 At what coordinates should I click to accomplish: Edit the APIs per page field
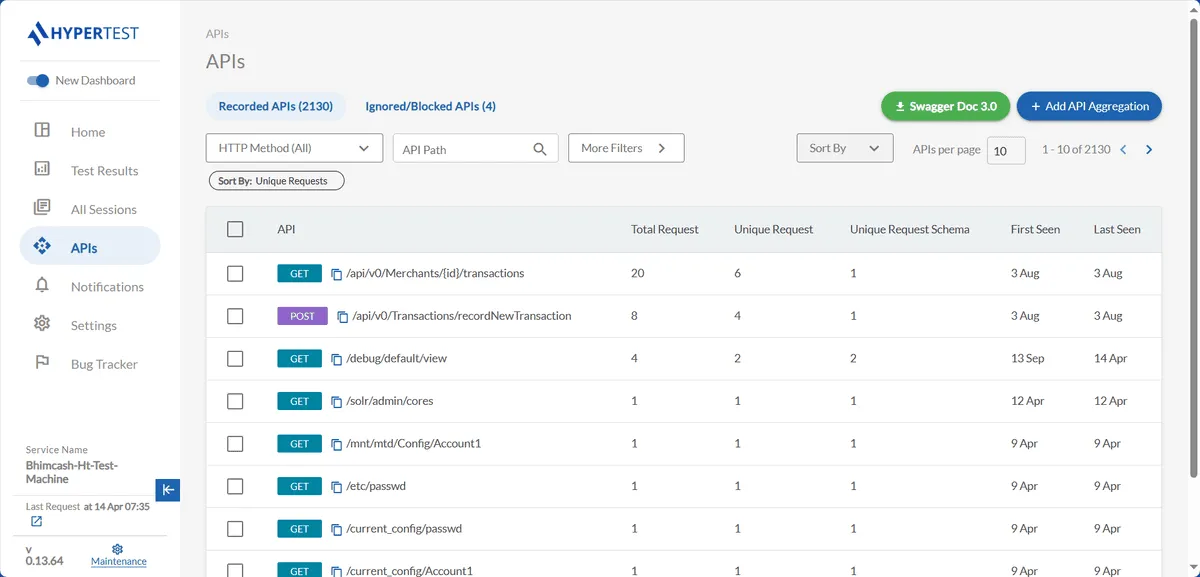click(1004, 150)
